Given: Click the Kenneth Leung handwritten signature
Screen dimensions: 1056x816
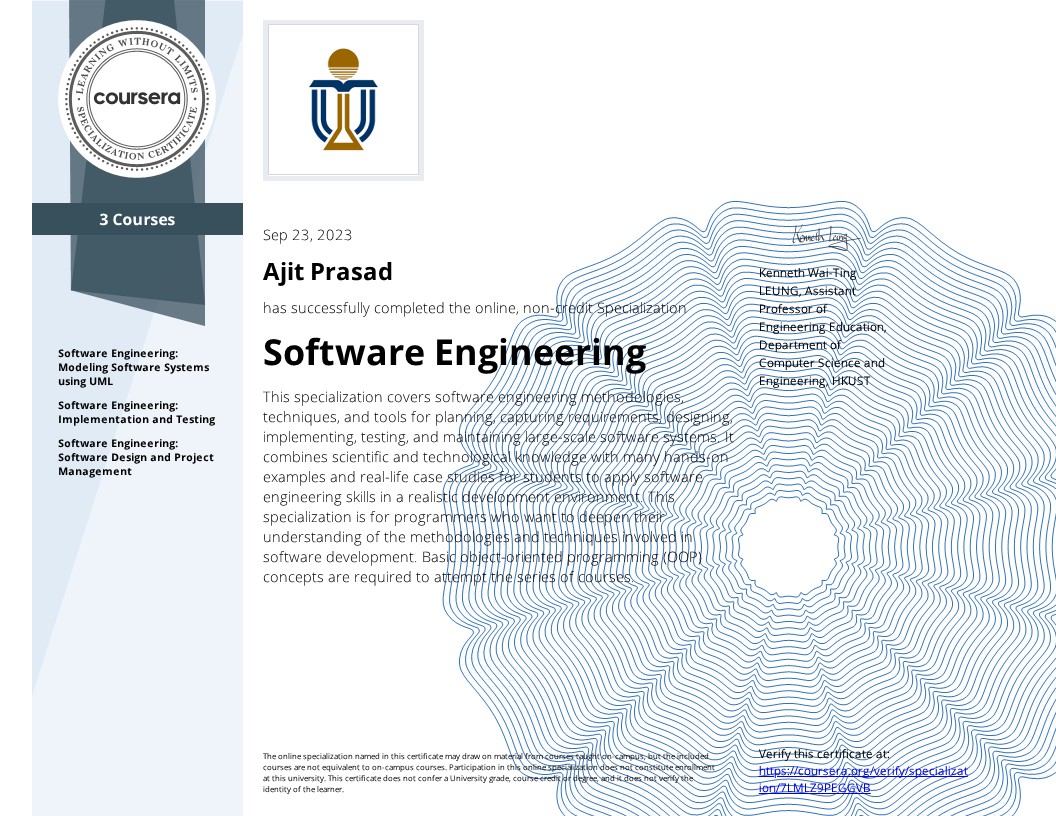Looking at the screenshot, I should [x=824, y=237].
